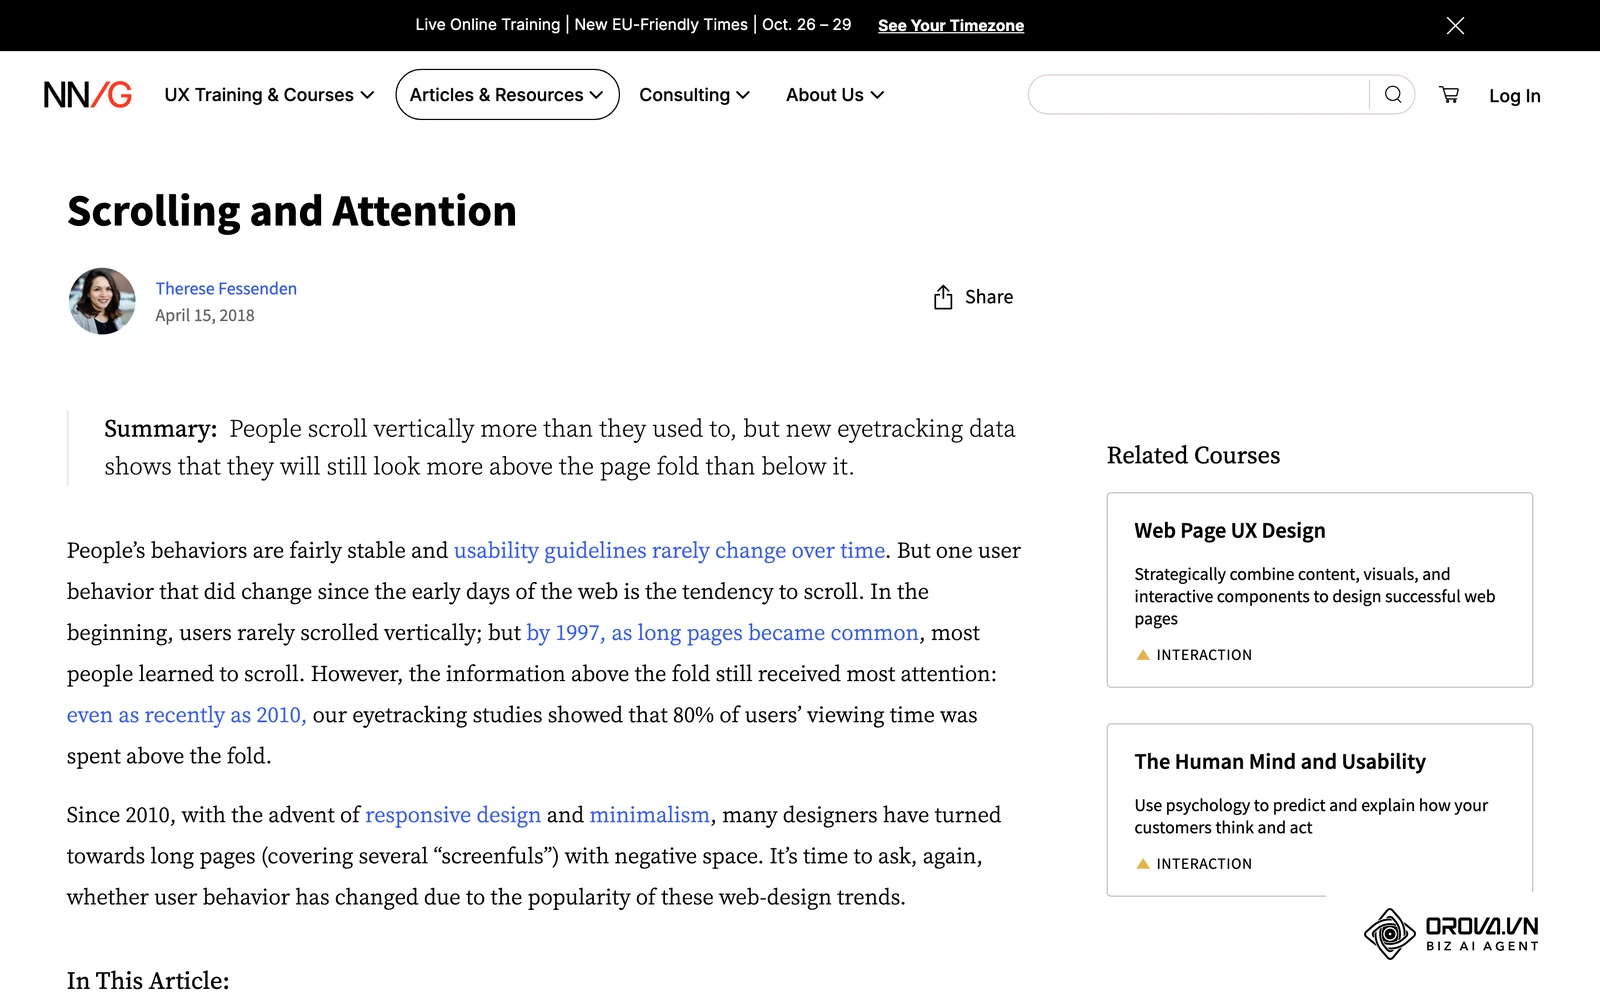Click the 'Summary:' label

160,429
